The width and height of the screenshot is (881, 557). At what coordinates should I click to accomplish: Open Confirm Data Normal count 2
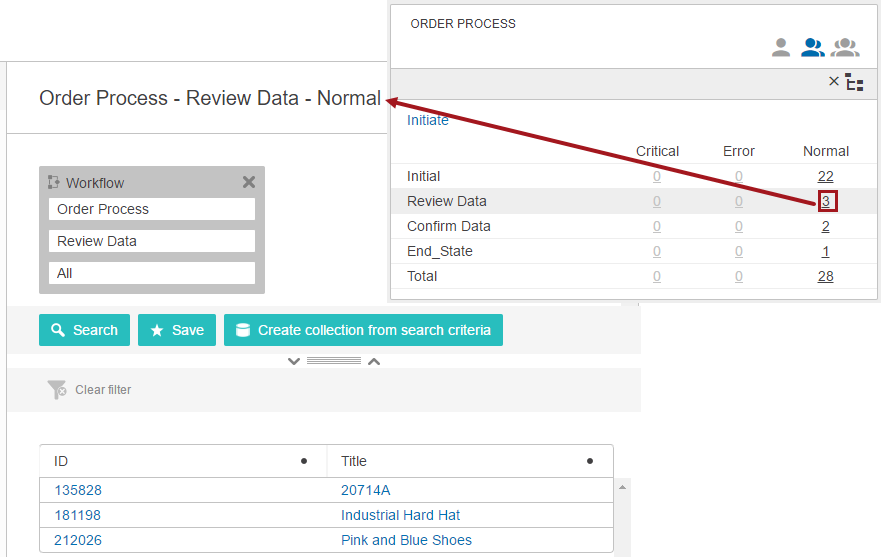point(825,227)
